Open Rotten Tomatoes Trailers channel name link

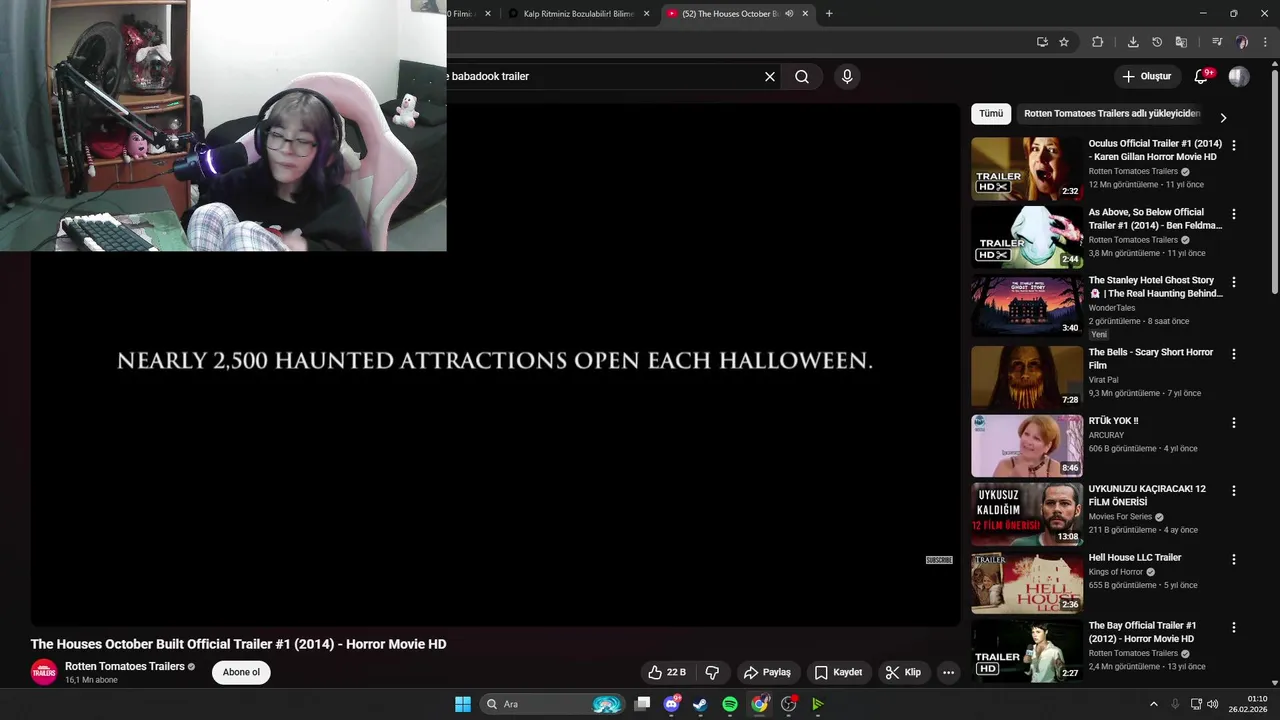coord(125,666)
